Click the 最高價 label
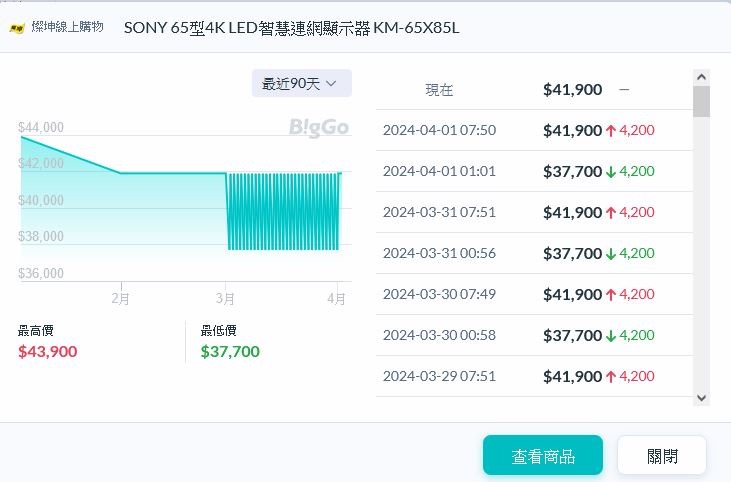The width and height of the screenshot is (731, 482). click(x=35, y=331)
